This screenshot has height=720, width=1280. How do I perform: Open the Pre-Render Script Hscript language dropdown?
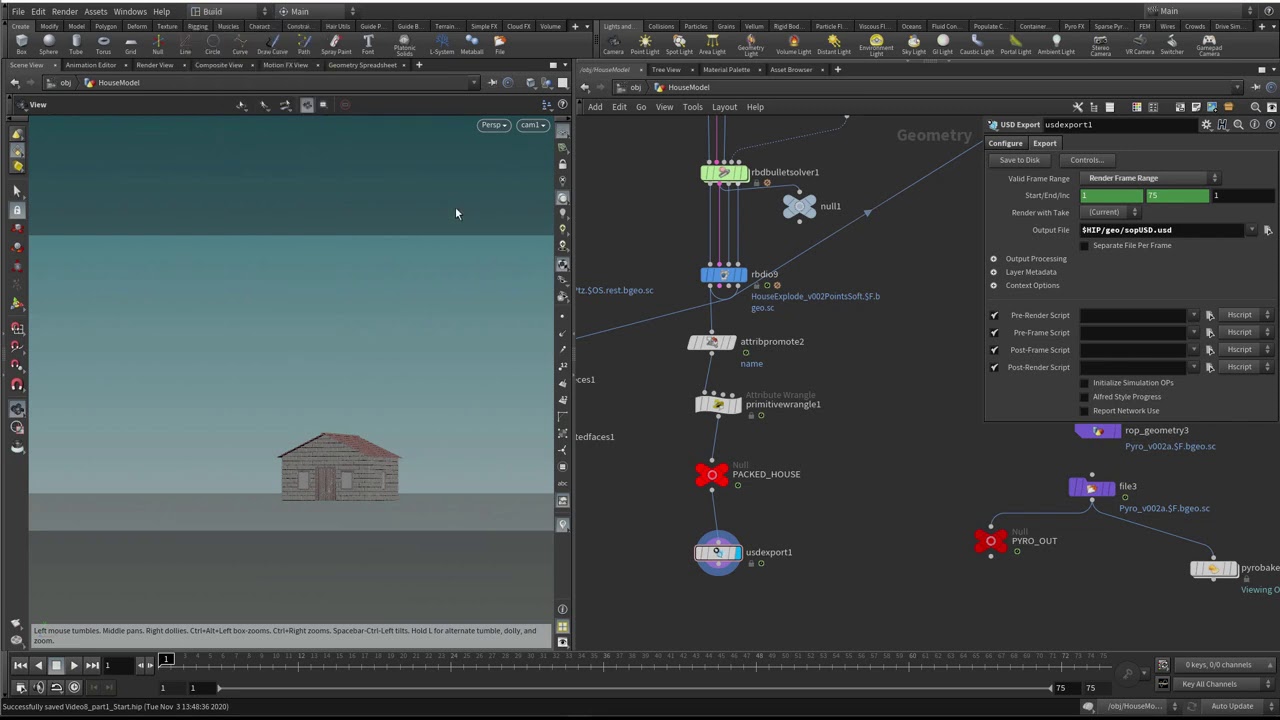click(x=1248, y=315)
